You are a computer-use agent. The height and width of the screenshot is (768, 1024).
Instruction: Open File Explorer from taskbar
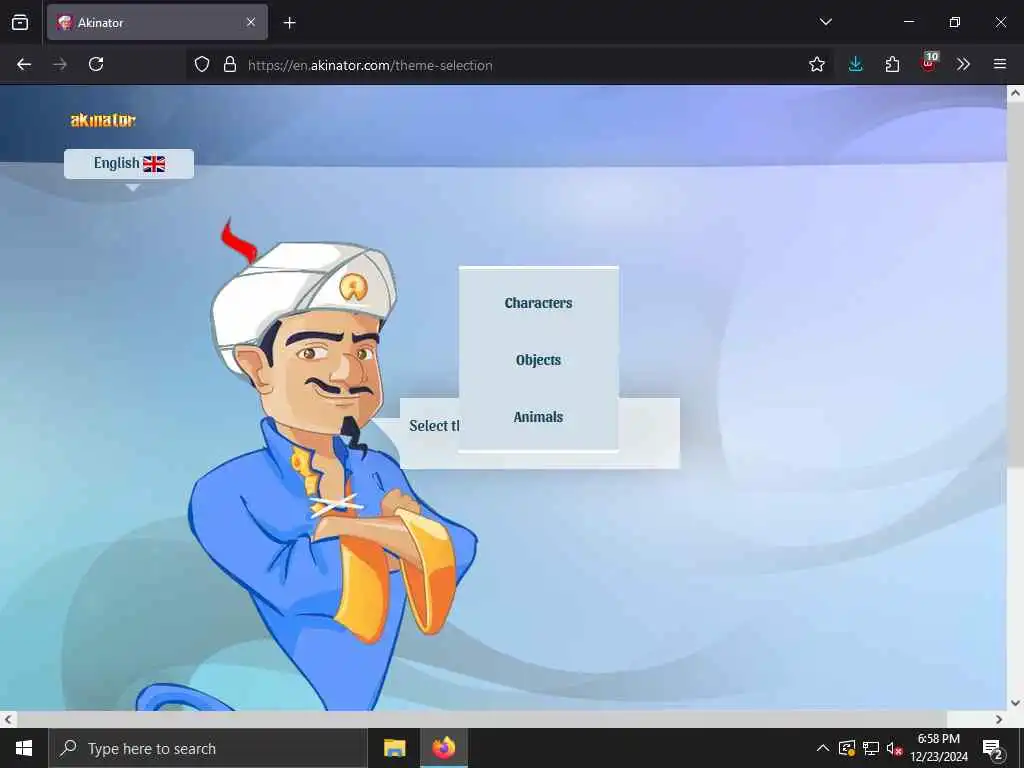point(394,748)
